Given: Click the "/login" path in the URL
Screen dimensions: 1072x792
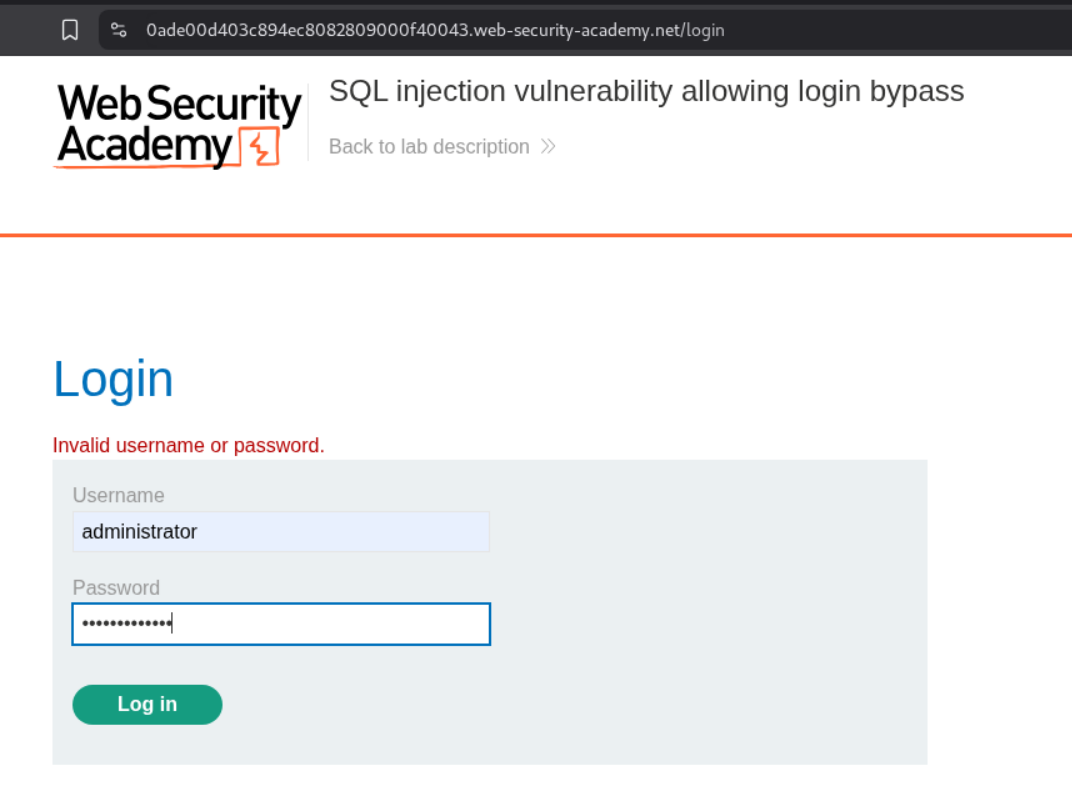Looking at the screenshot, I should [x=705, y=30].
